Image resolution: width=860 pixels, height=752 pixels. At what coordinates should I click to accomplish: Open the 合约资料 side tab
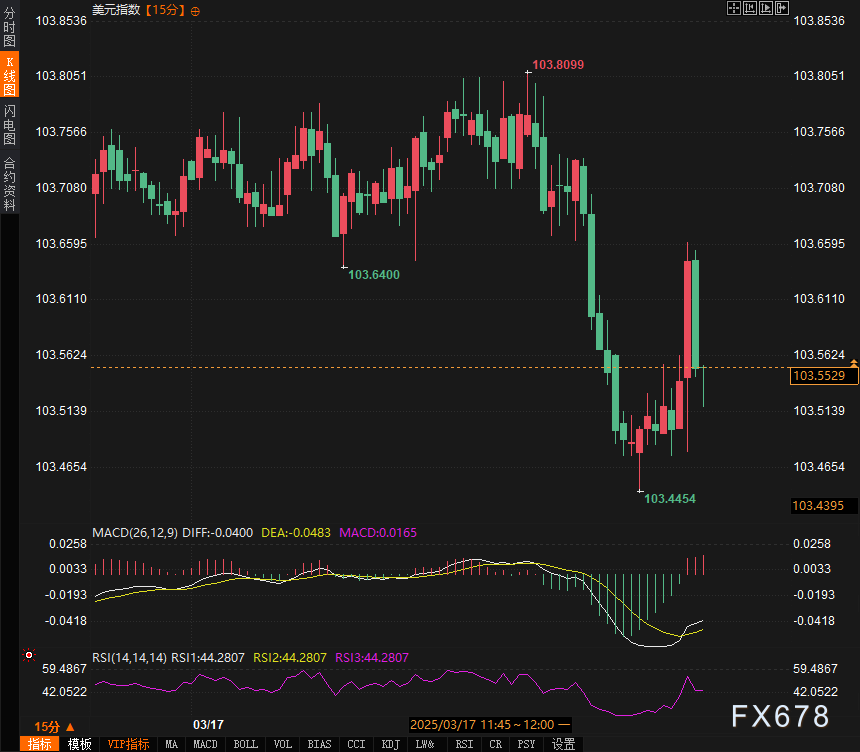[x=9, y=183]
